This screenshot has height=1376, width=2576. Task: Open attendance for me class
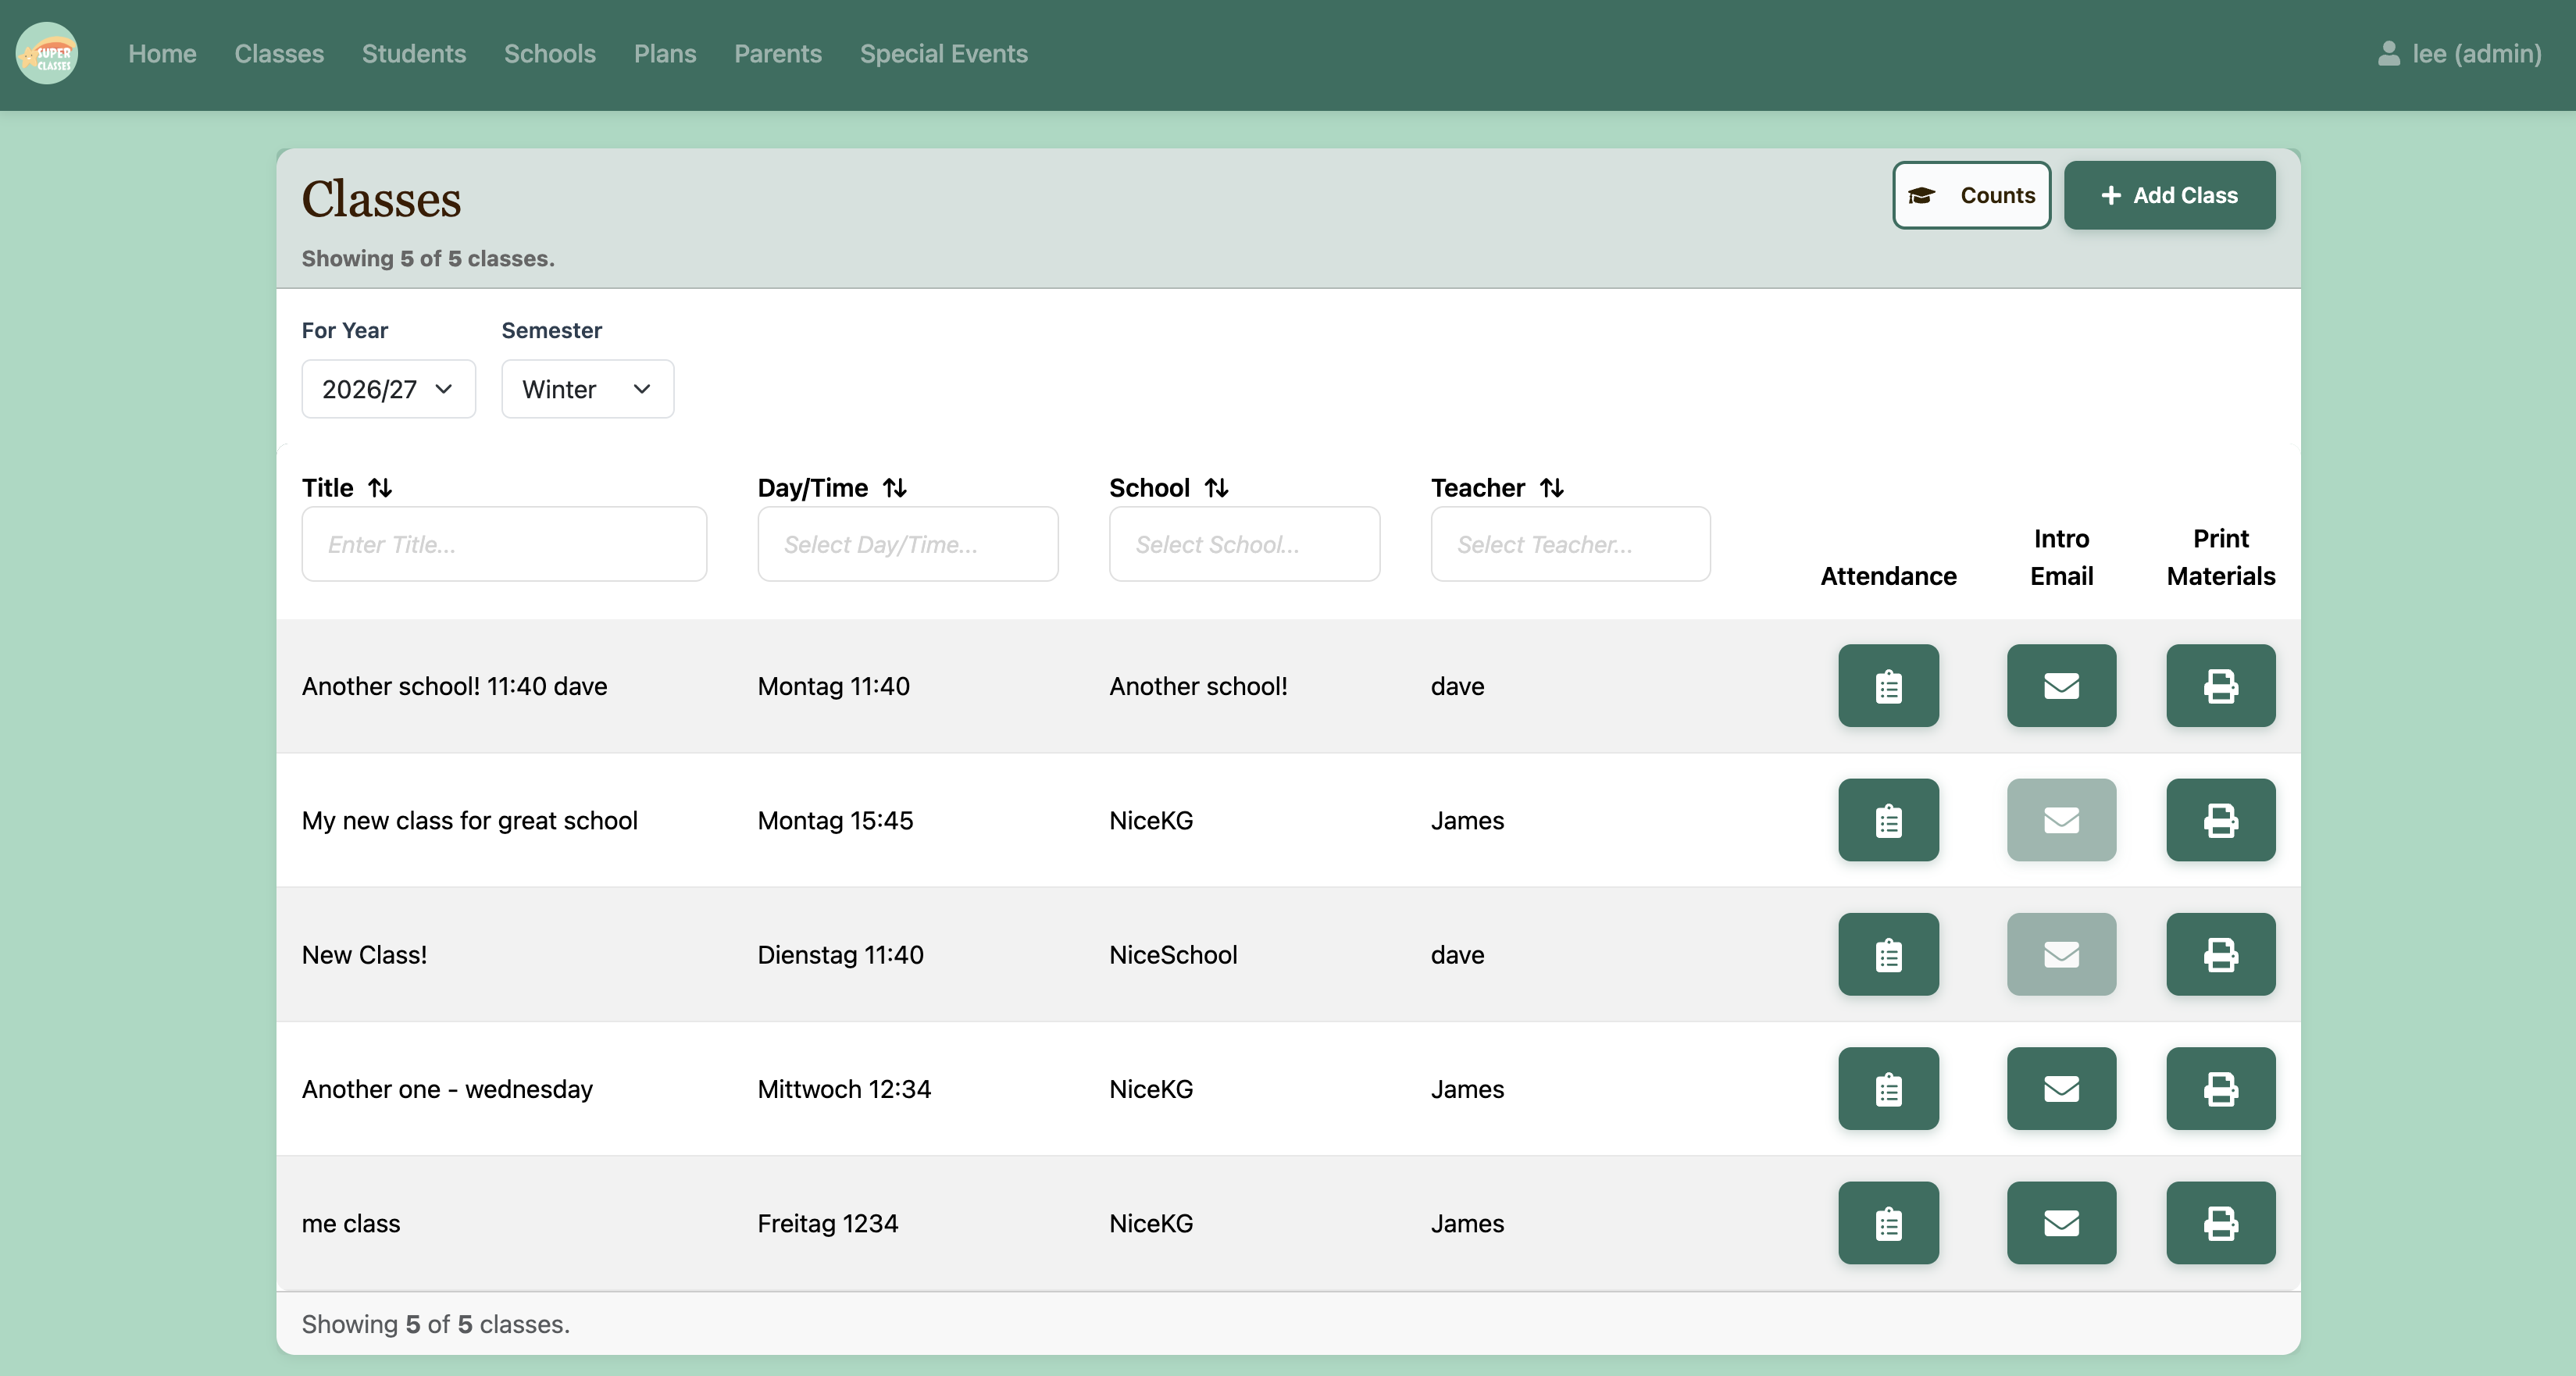(x=1888, y=1223)
